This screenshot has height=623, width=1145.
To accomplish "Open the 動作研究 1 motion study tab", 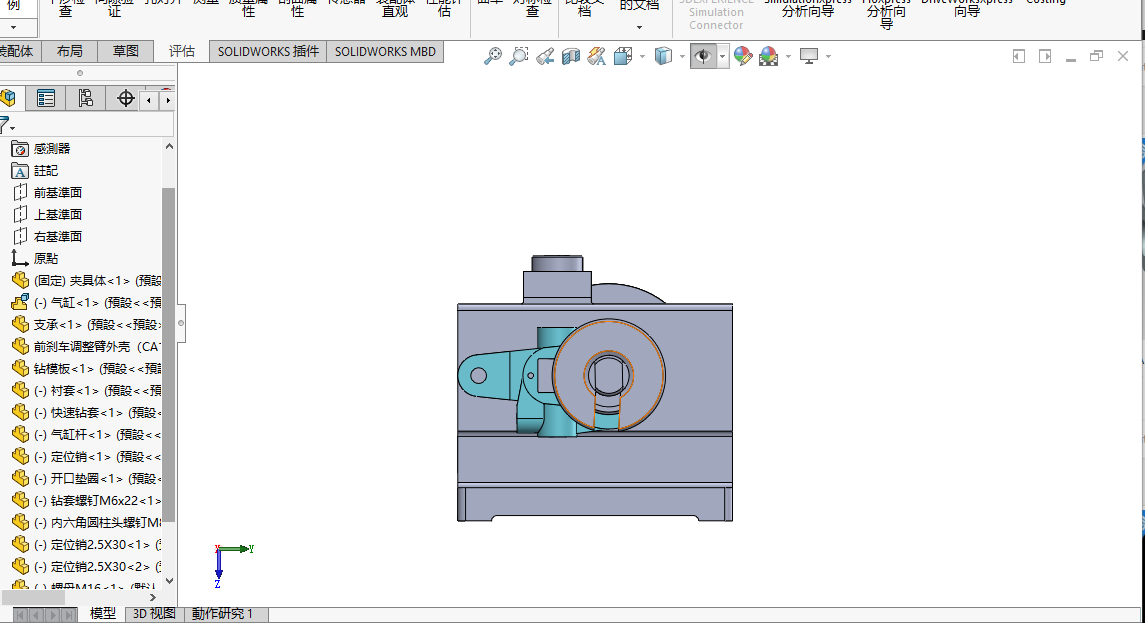I will pos(223,614).
